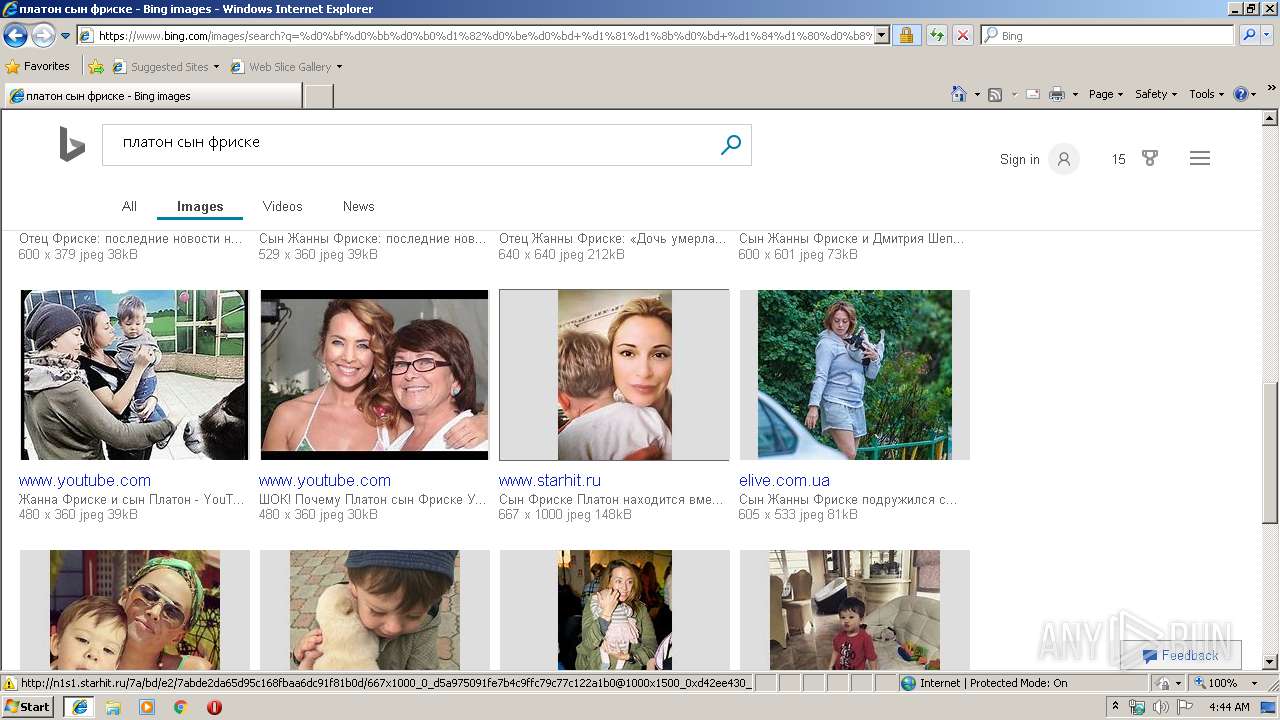Open Google Chrome taskbar icon
The width and height of the screenshot is (1280, 720).
pos(180,706)
